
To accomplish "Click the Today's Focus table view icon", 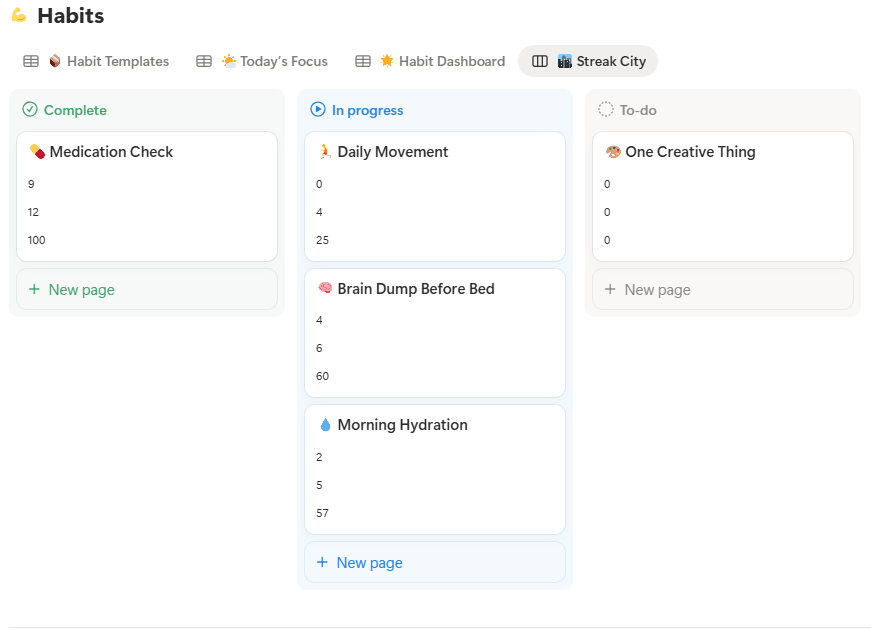I will [204, 61].
